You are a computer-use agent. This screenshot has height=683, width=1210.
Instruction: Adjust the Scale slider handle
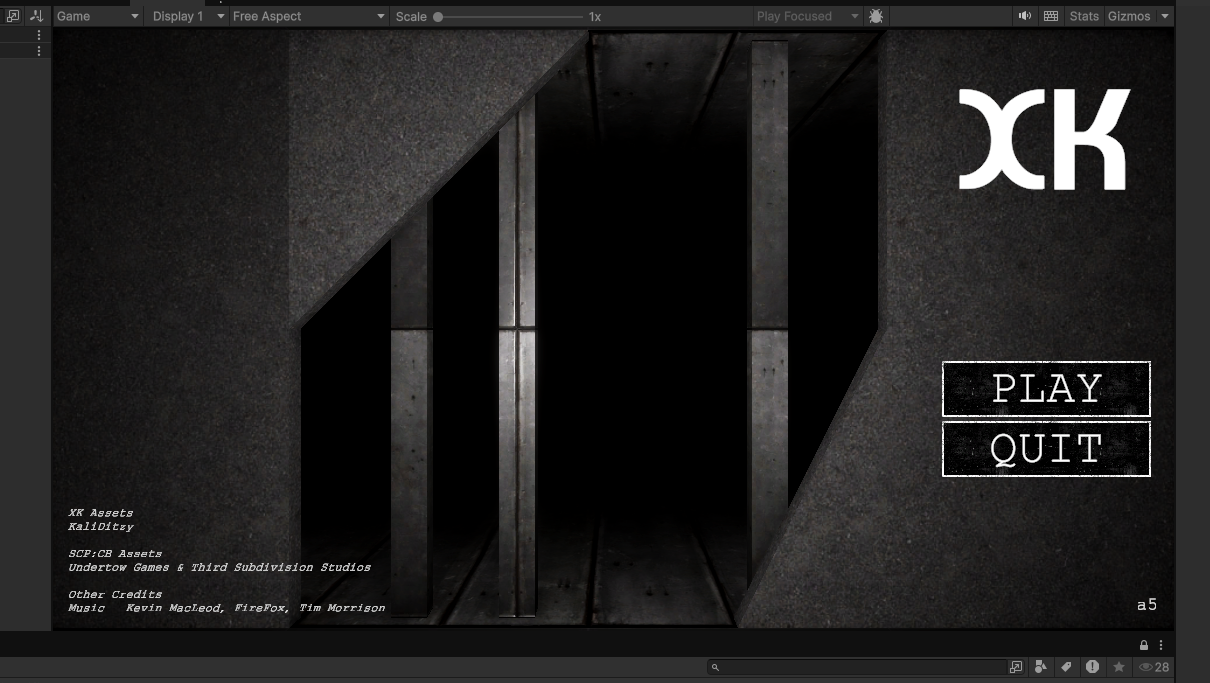coord(438,17)
